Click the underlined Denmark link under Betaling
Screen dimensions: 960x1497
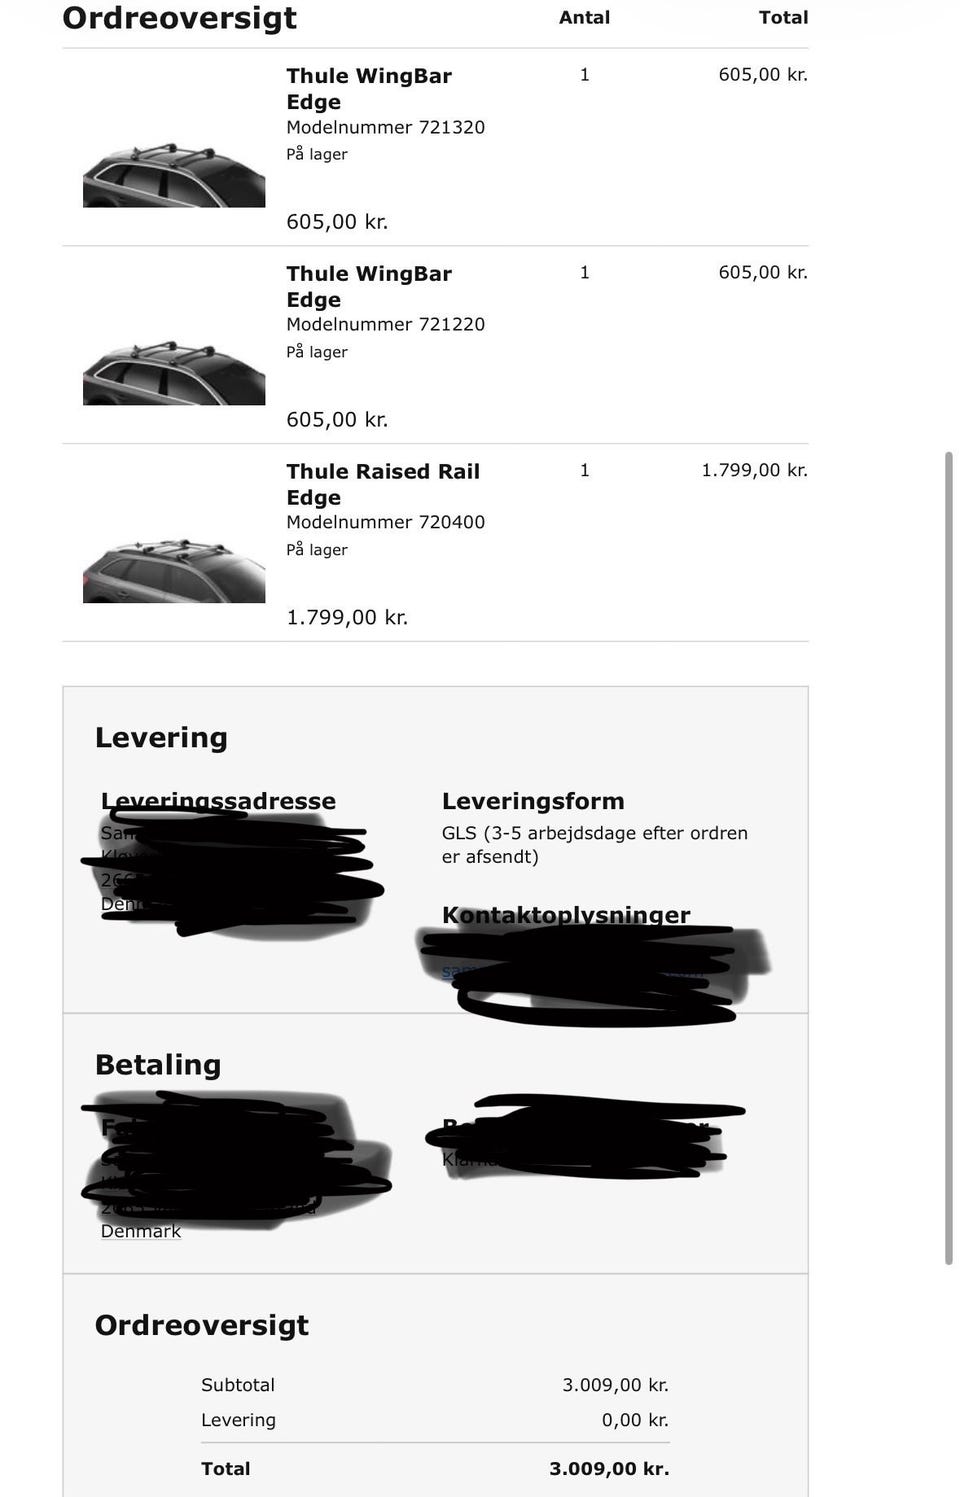[141, 1231]
